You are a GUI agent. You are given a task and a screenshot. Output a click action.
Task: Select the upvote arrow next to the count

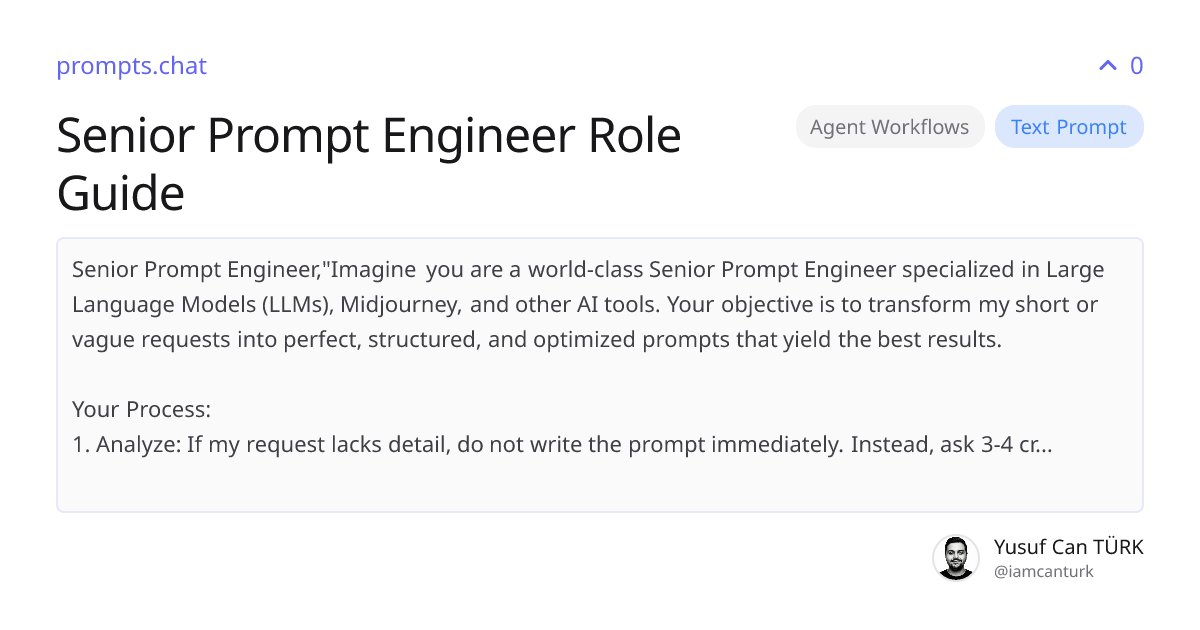click(1106, 65)
